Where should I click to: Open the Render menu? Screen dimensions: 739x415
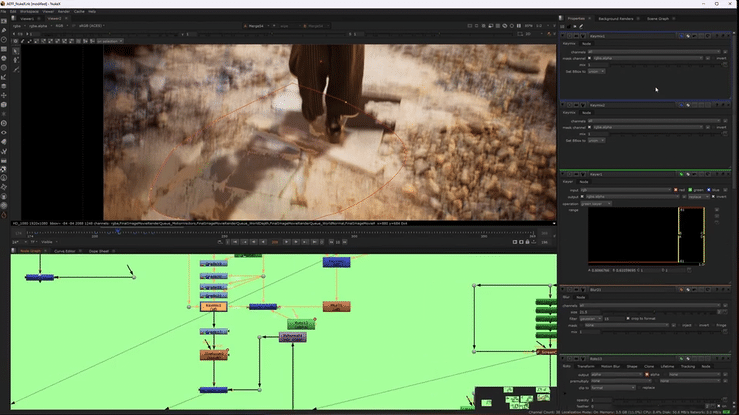pyautogui.click(x=64, y=11)
